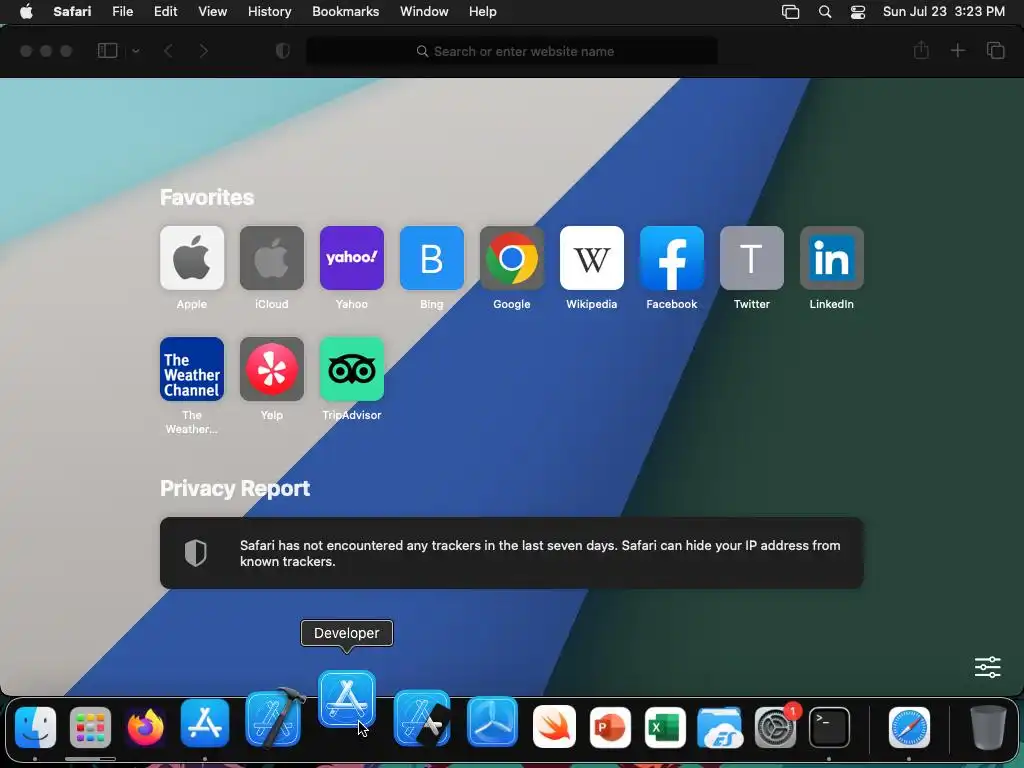Go back with the back arrow
The width and height of the screenshot is (1024, 768).
pyautogui.click(x=168, y=51)
